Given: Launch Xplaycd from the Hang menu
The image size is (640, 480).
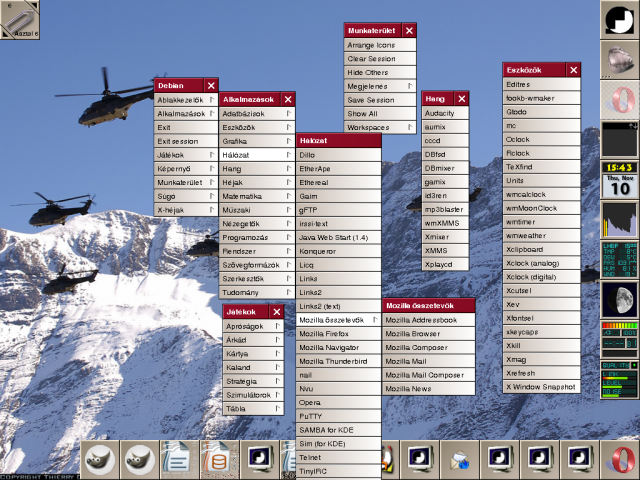Looking at the screenshot, I should point(445,264).
